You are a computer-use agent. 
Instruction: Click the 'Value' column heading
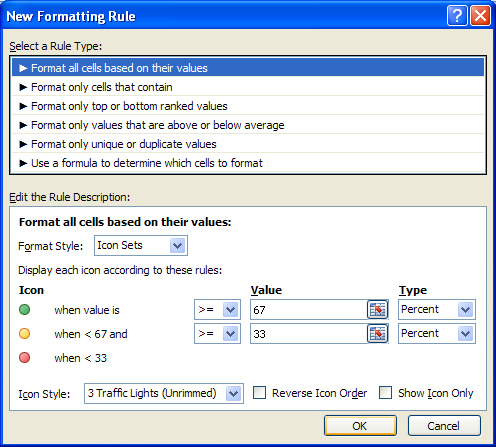click(266, 290)
